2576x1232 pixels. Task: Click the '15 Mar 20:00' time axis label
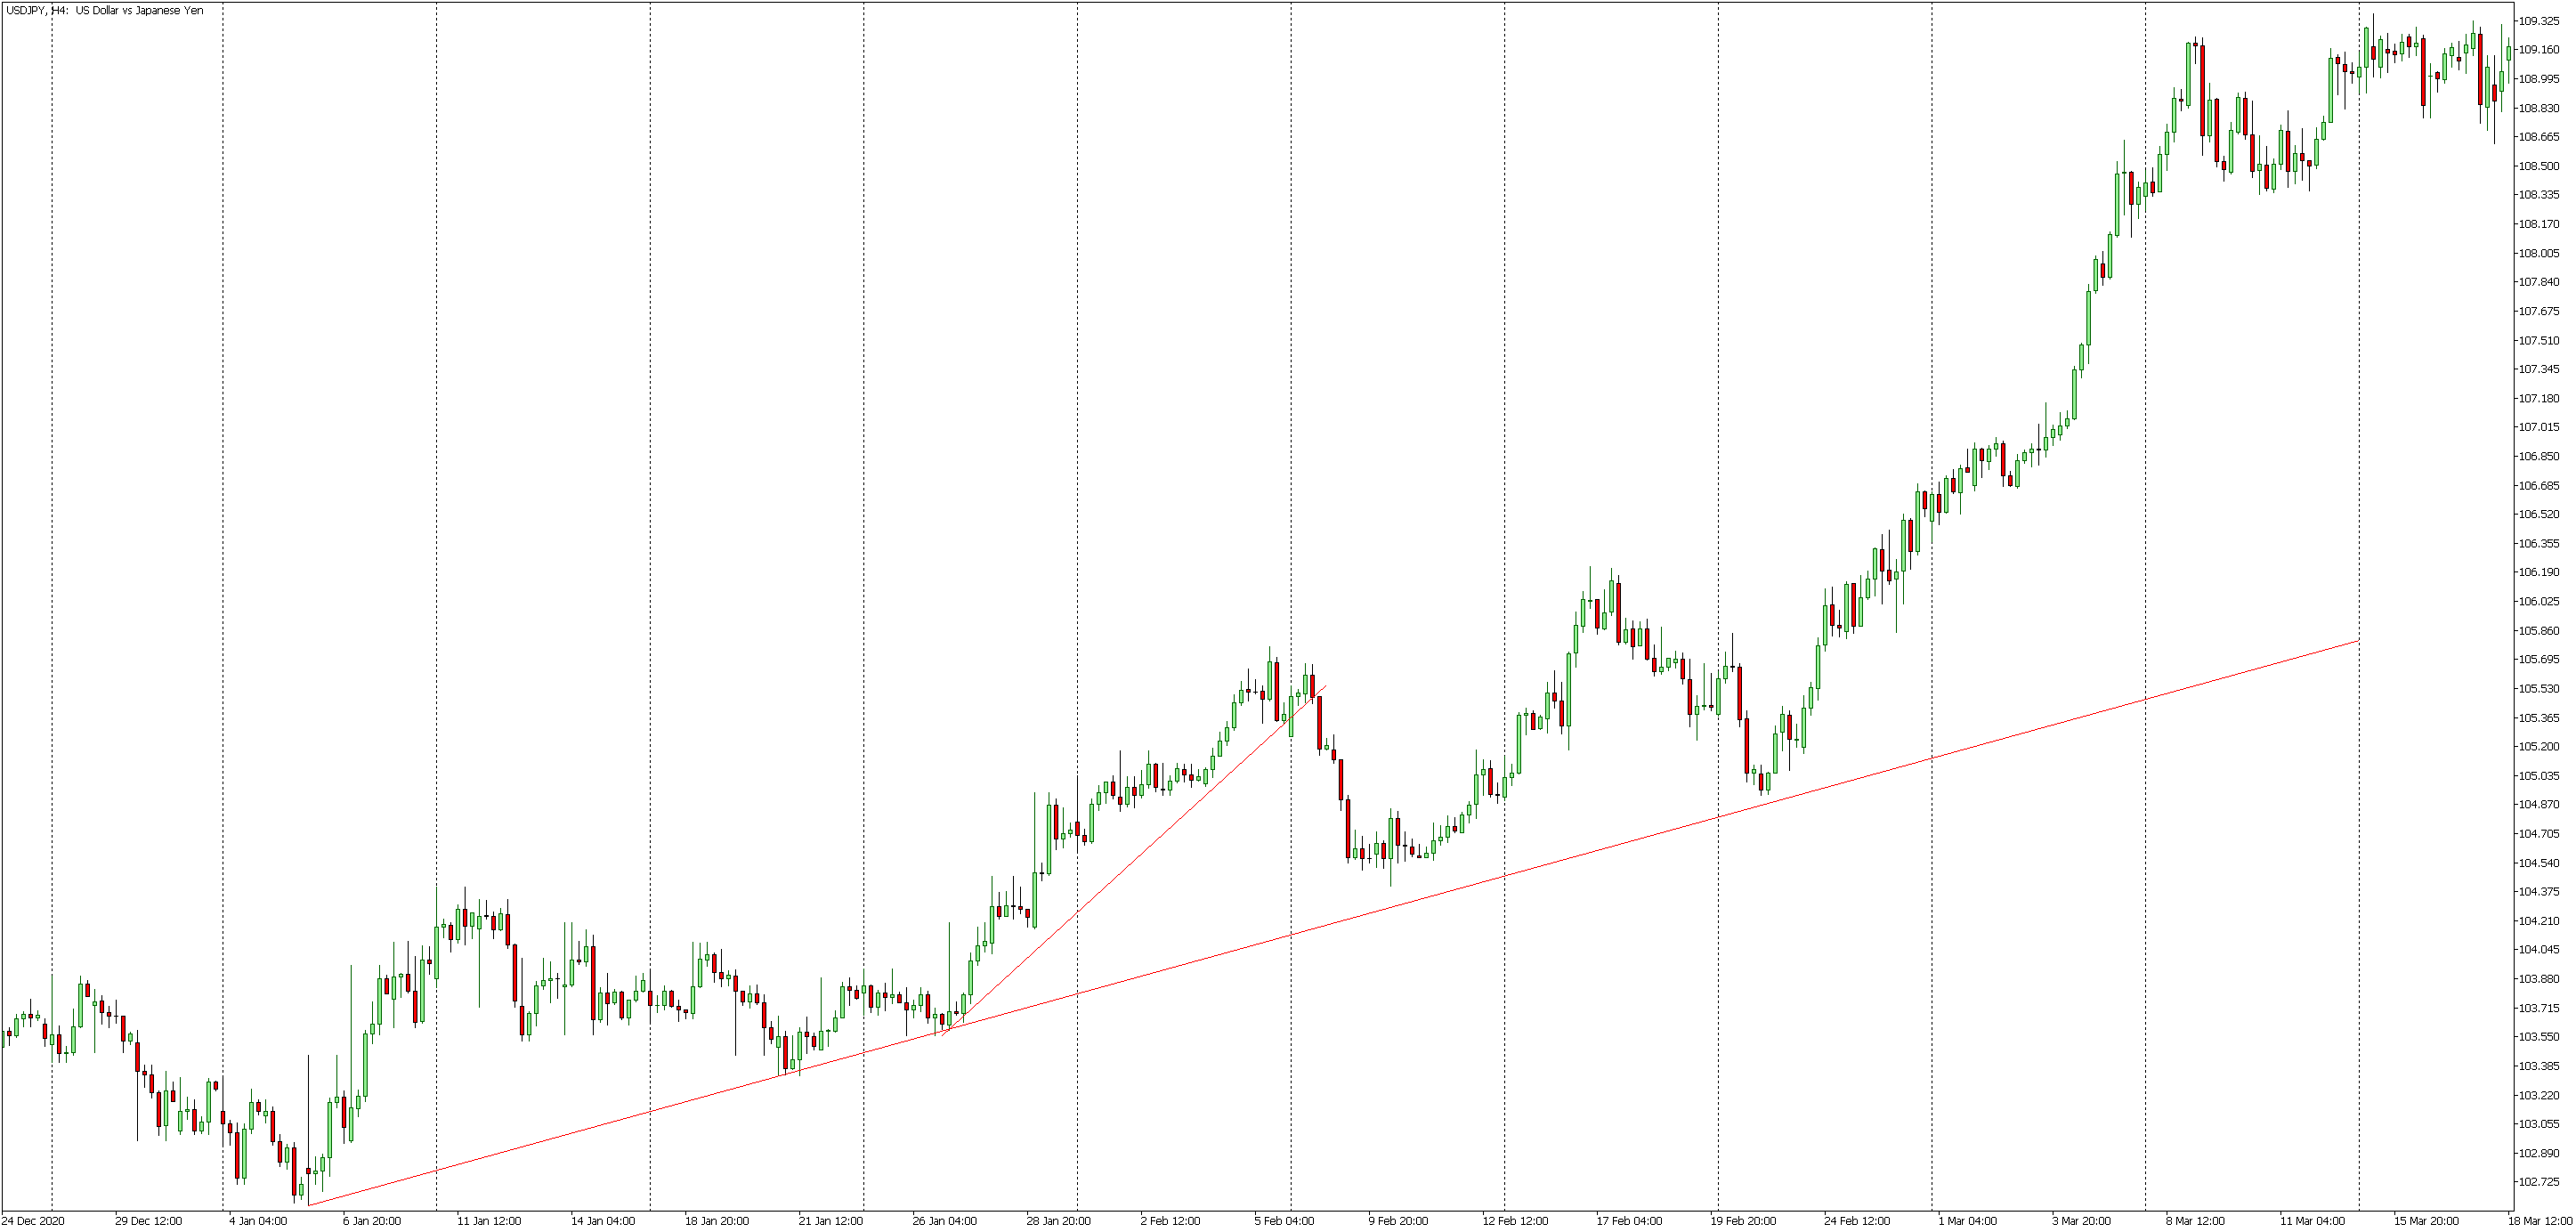tap(2427, 1221)
